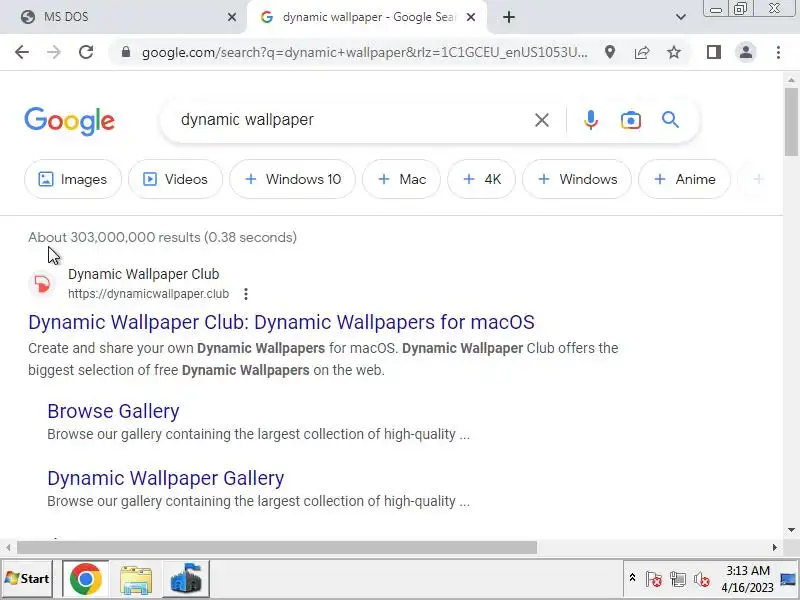Open the network tray icon
The height and width of the screenshot is (600, 800).
pyautogui.click(x=678, y=579)
